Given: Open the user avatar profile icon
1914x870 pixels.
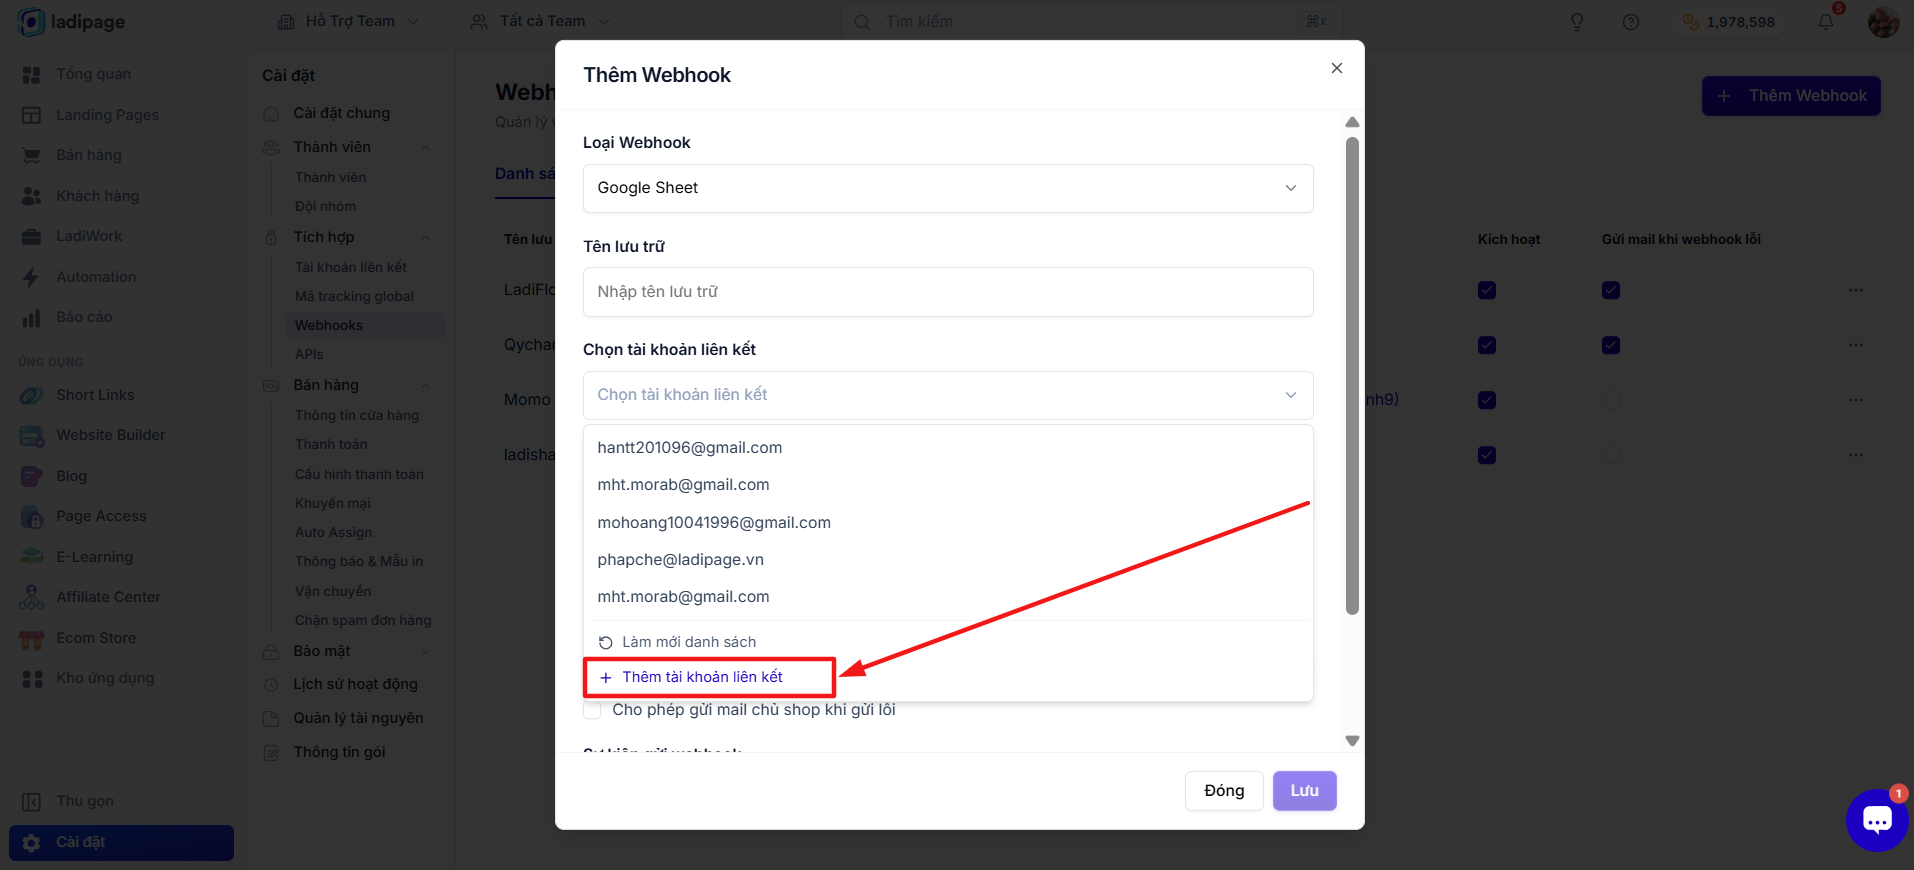Looking at the screenshot, I should coord(1883,22).
